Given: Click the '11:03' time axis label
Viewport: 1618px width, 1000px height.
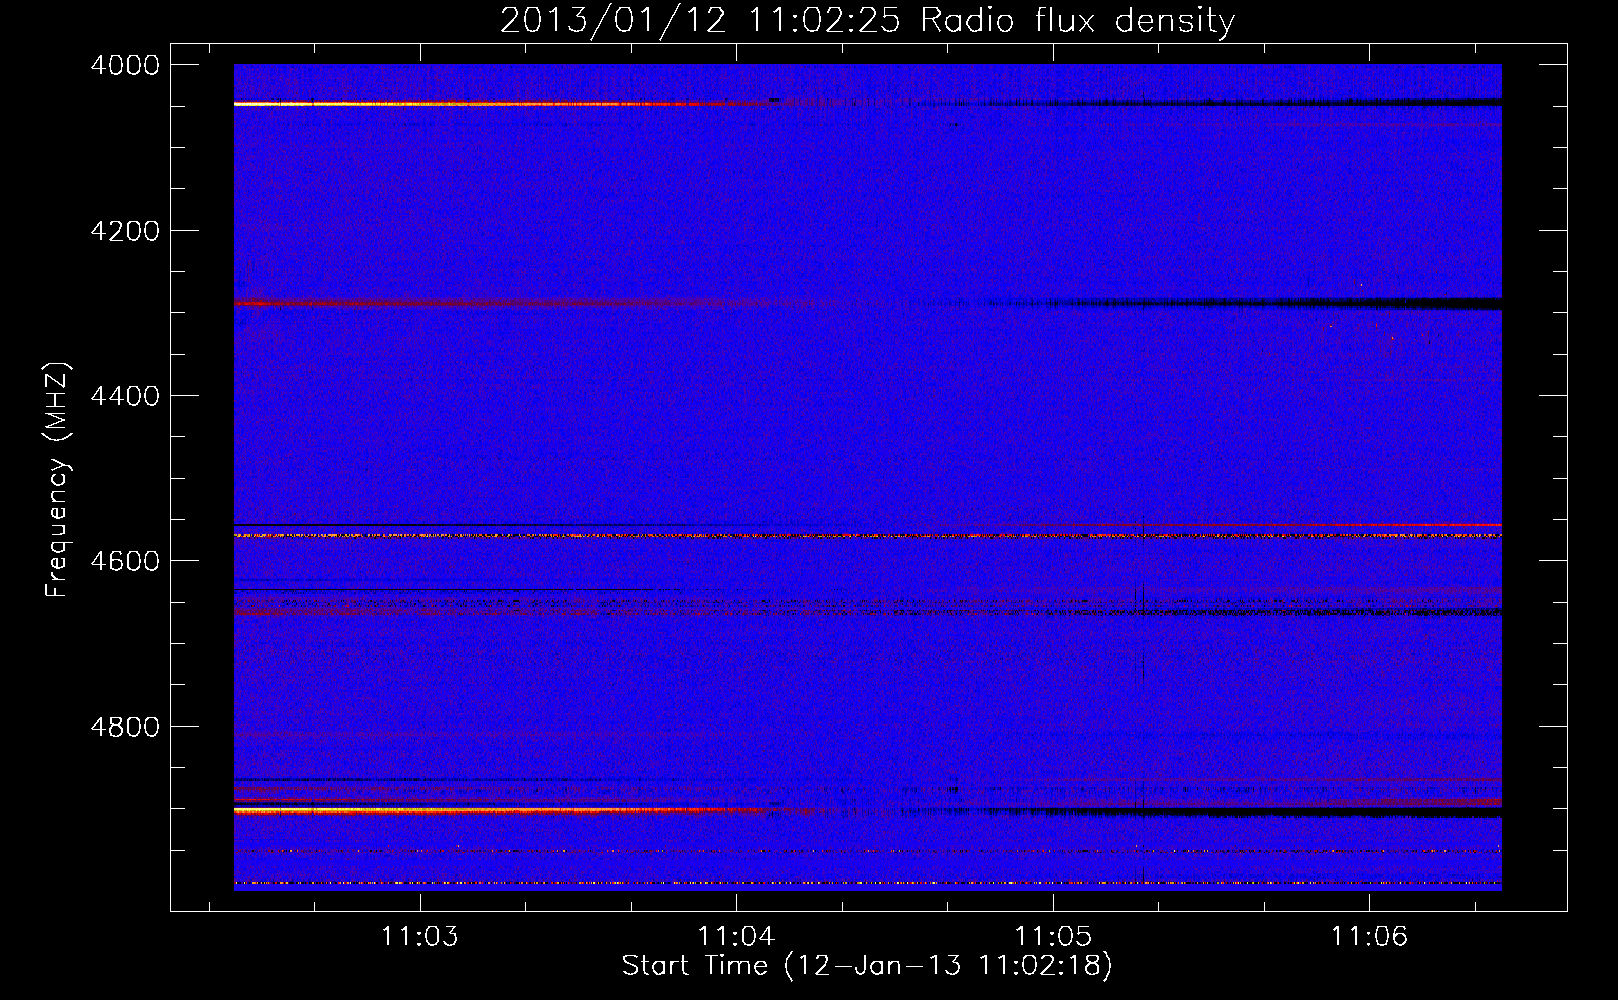Looking at the screenshot, I should point(421,937).
